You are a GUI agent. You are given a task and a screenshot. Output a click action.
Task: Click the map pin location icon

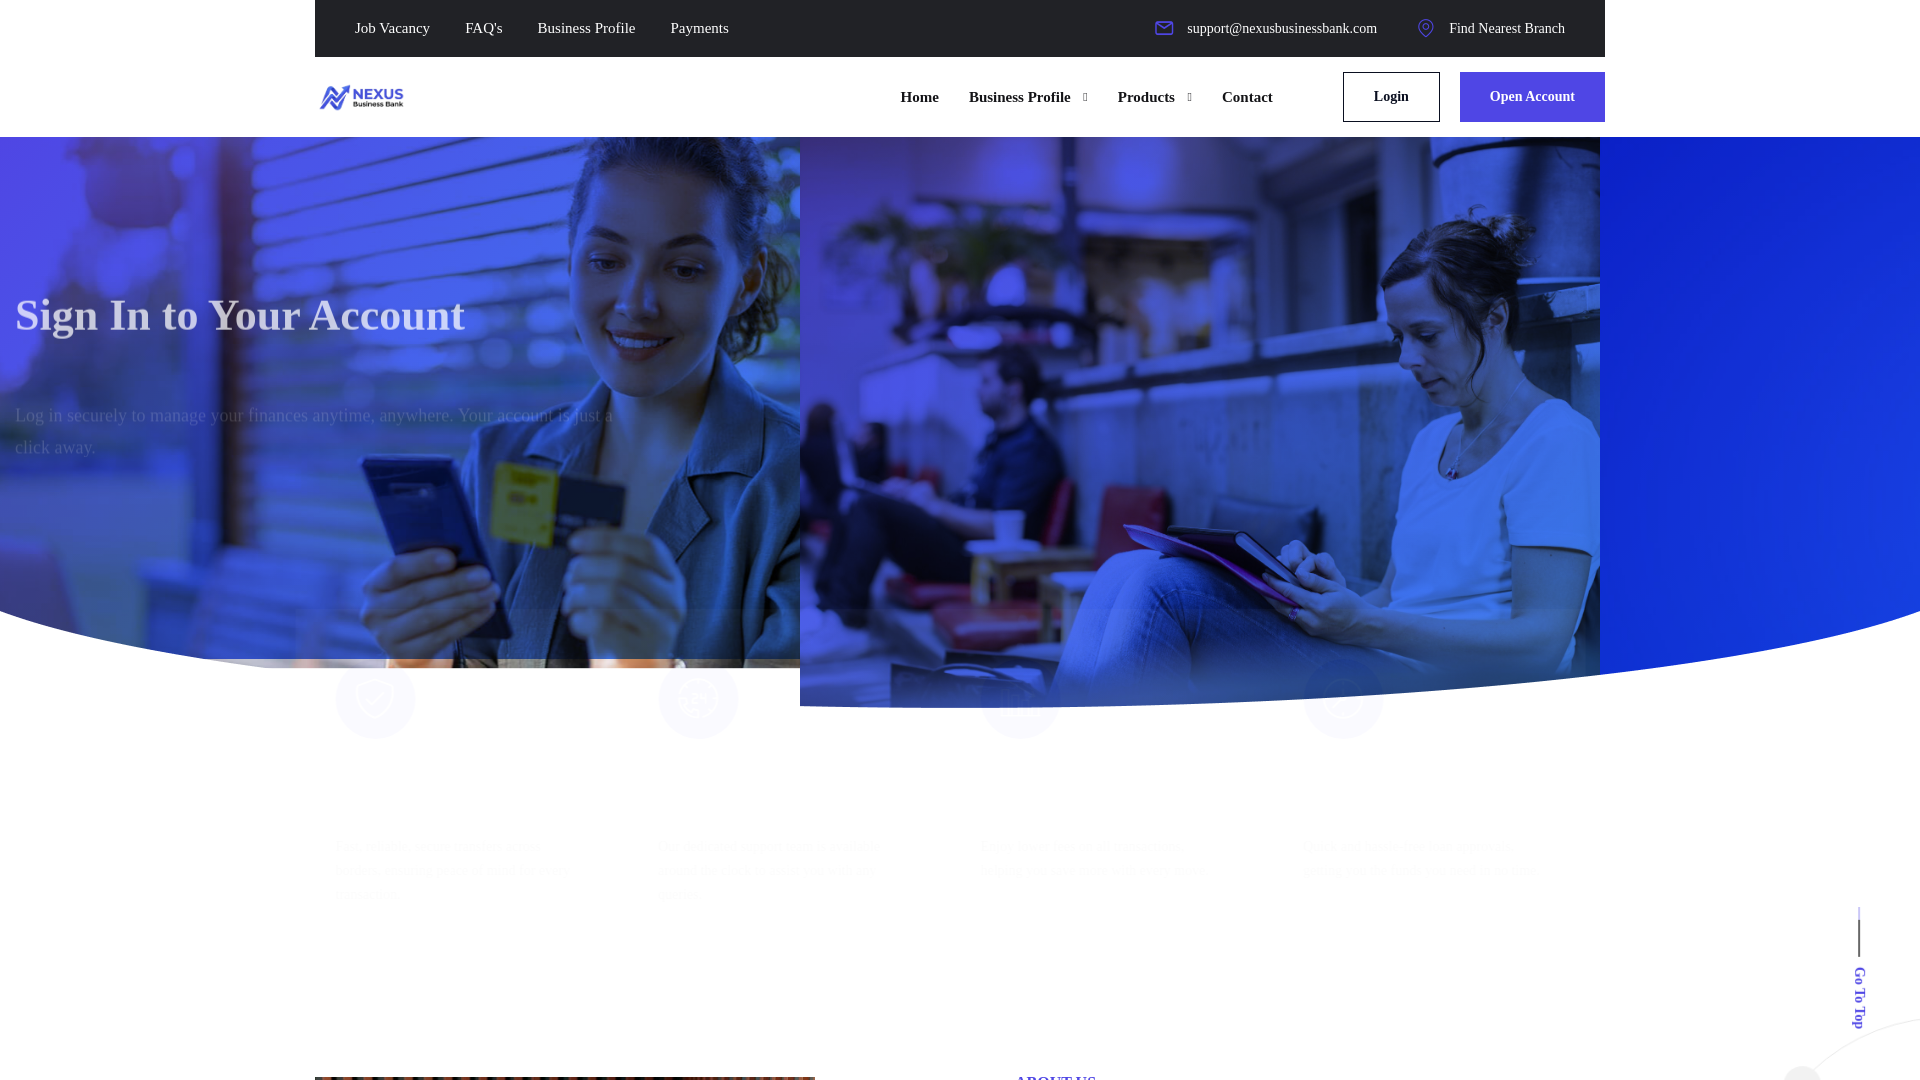point(1426,28)
